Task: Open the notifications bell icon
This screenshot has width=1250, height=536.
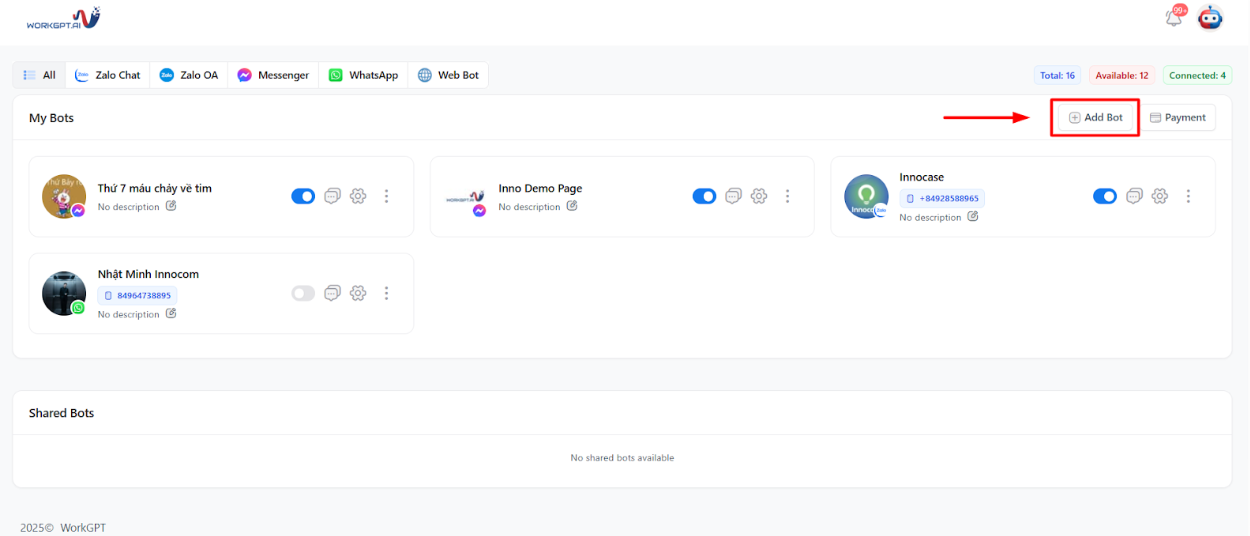Action: point(1173,18)
